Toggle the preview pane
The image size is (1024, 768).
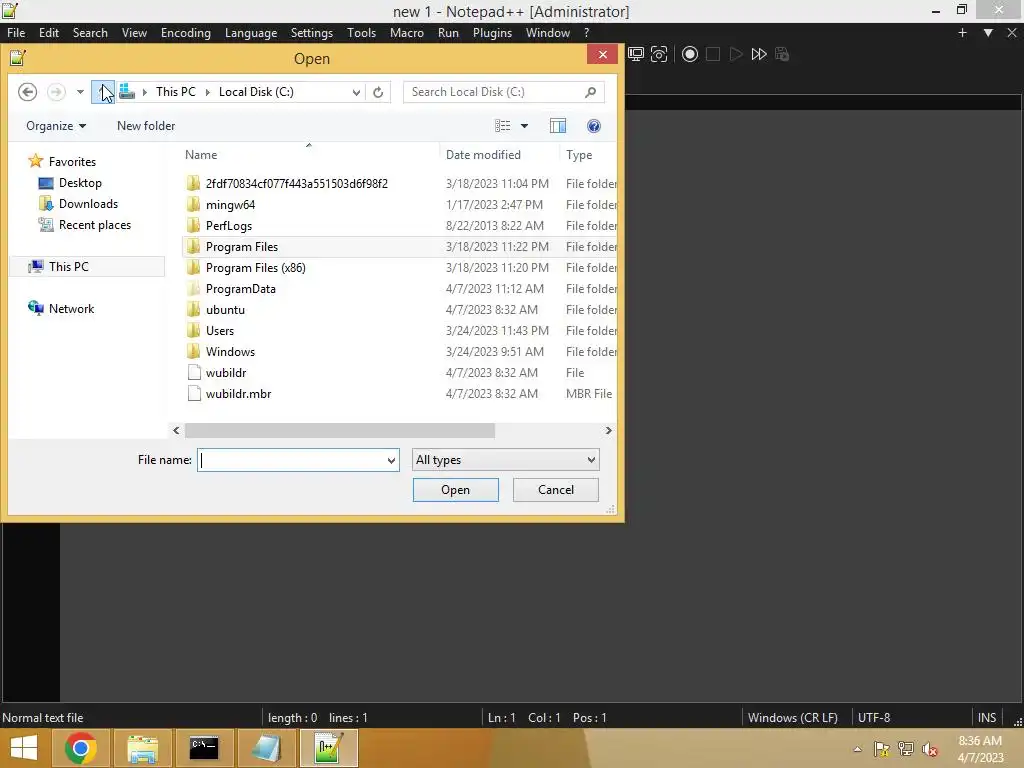(x=558, y=126)
